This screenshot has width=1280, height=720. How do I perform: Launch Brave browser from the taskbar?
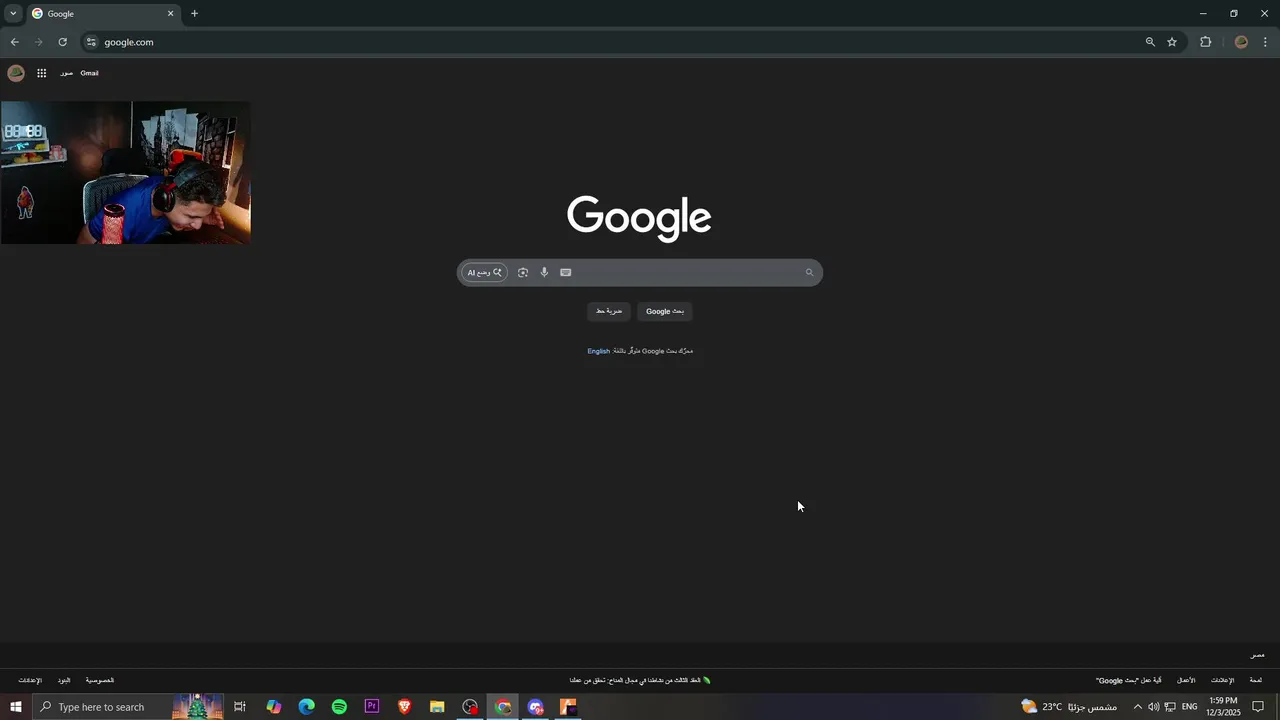point(404,707)
